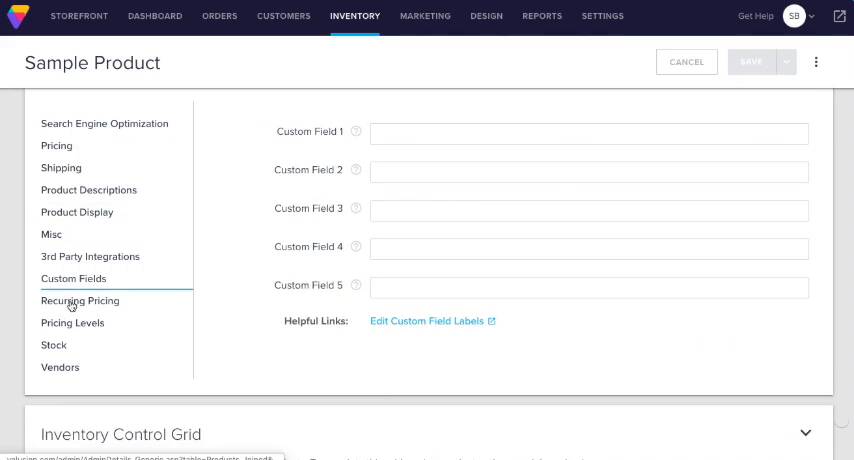Switch to Search Engine Optimization section
854x460 pixels.
click(104, 124)
